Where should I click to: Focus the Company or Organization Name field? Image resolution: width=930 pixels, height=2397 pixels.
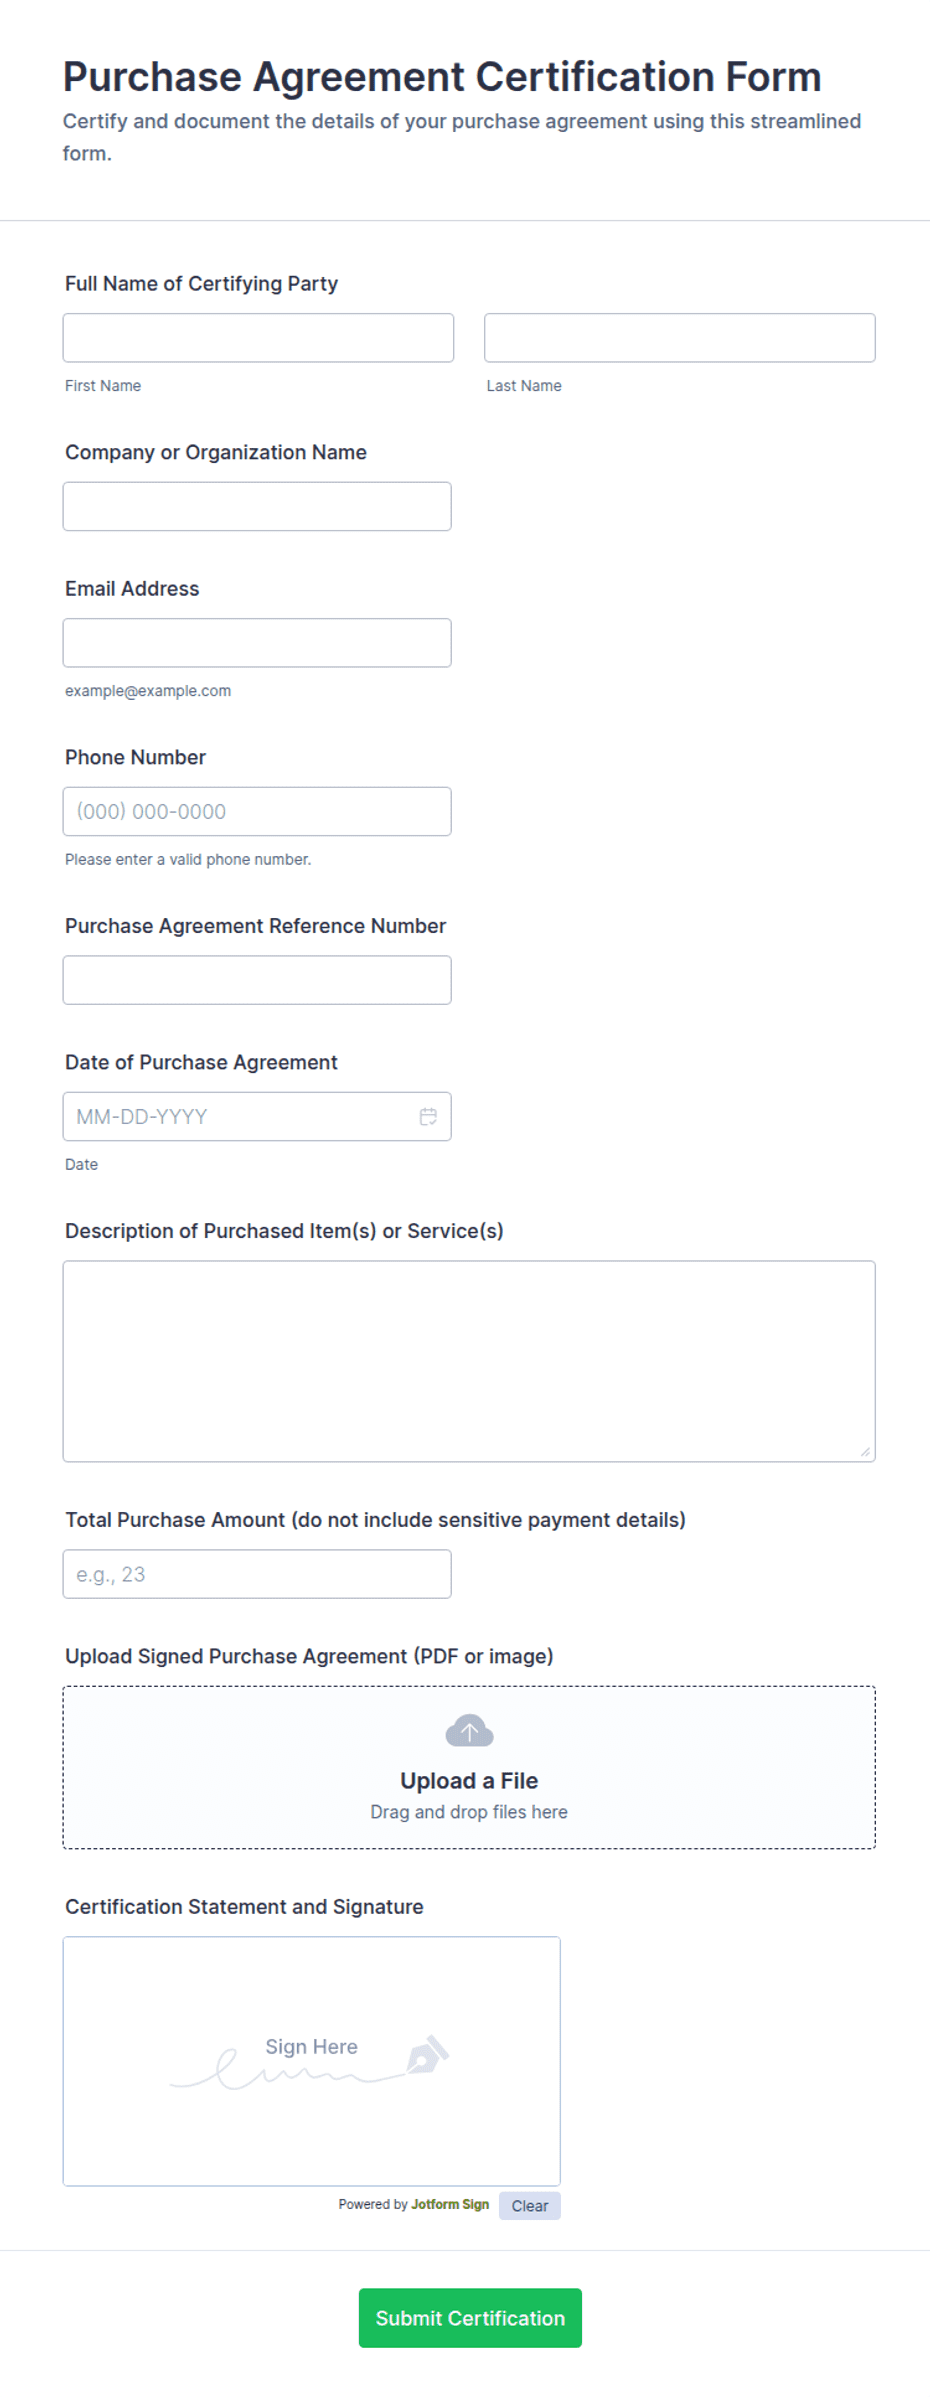[x=257, y=506]
